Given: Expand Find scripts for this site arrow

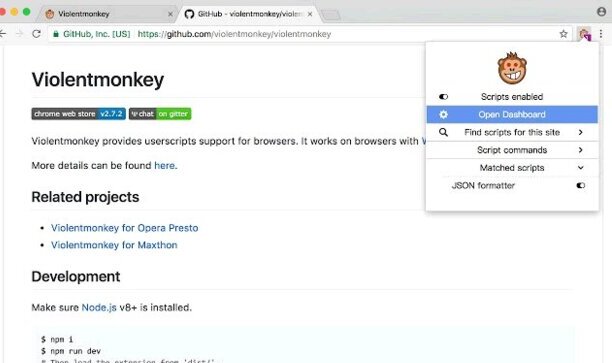Looking at the screenshot, I should tap(581, 132).
